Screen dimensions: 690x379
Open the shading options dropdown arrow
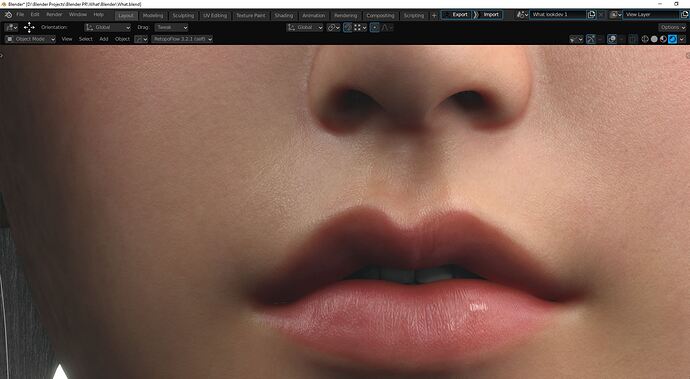coord(682,39)
